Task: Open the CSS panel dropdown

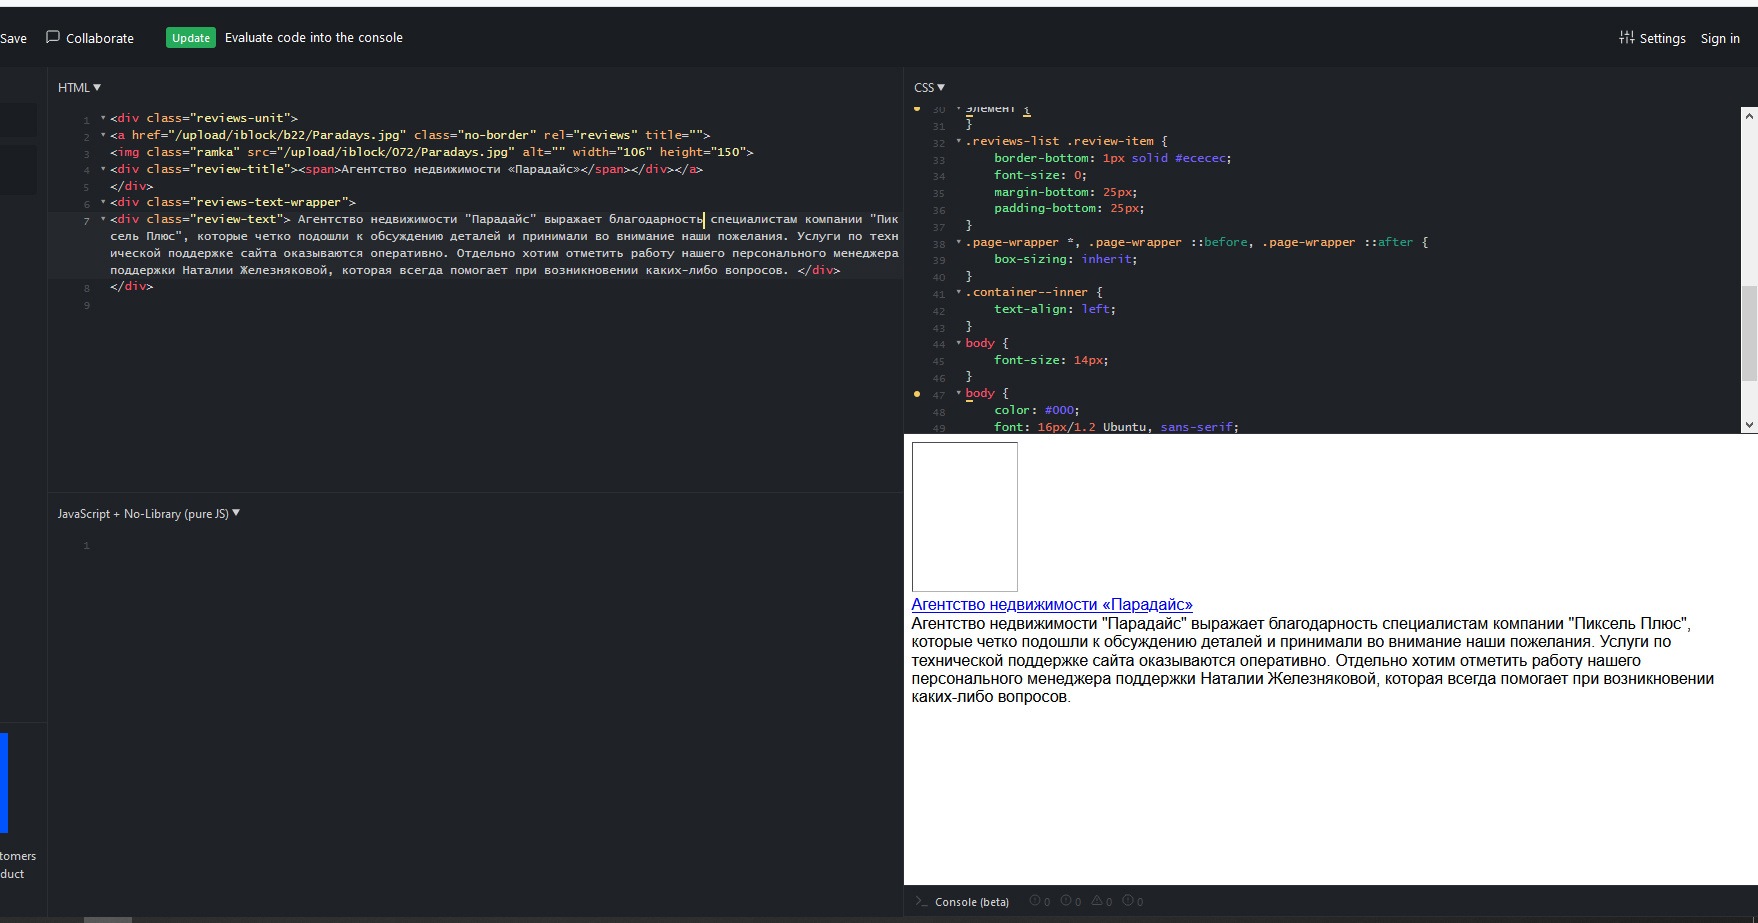Action: [x=929, y=88]
